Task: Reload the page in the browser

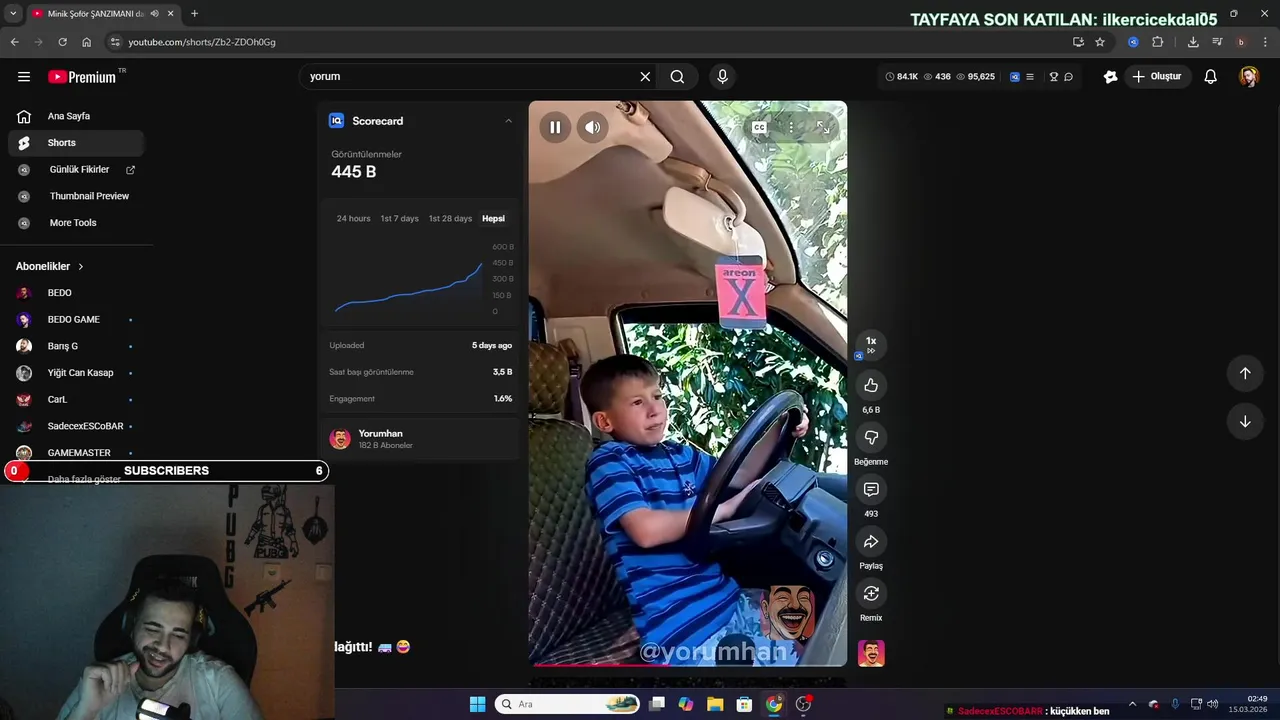Action: [62, 42]
